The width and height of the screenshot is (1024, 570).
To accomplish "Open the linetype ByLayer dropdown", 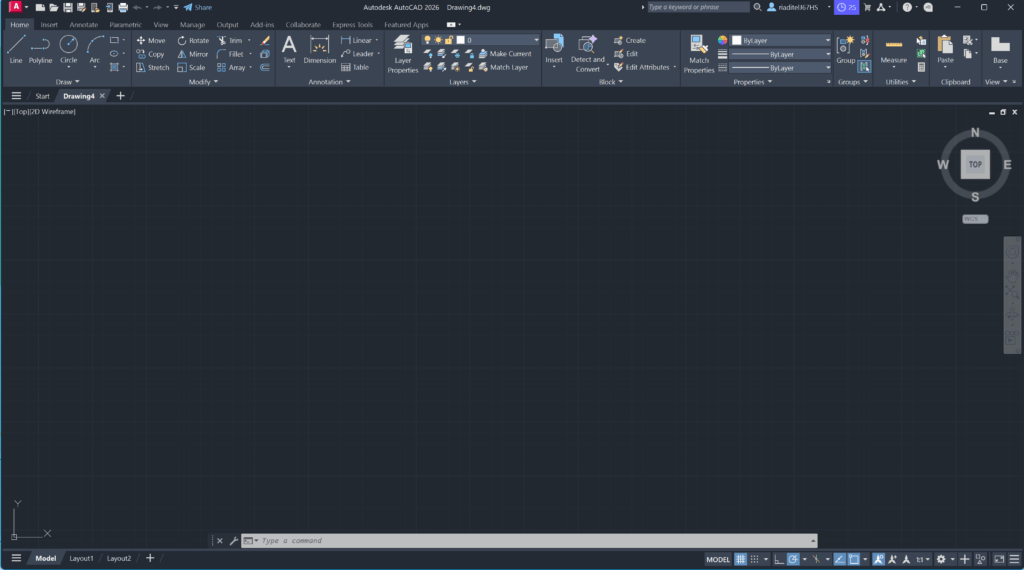I will (781, 68).
